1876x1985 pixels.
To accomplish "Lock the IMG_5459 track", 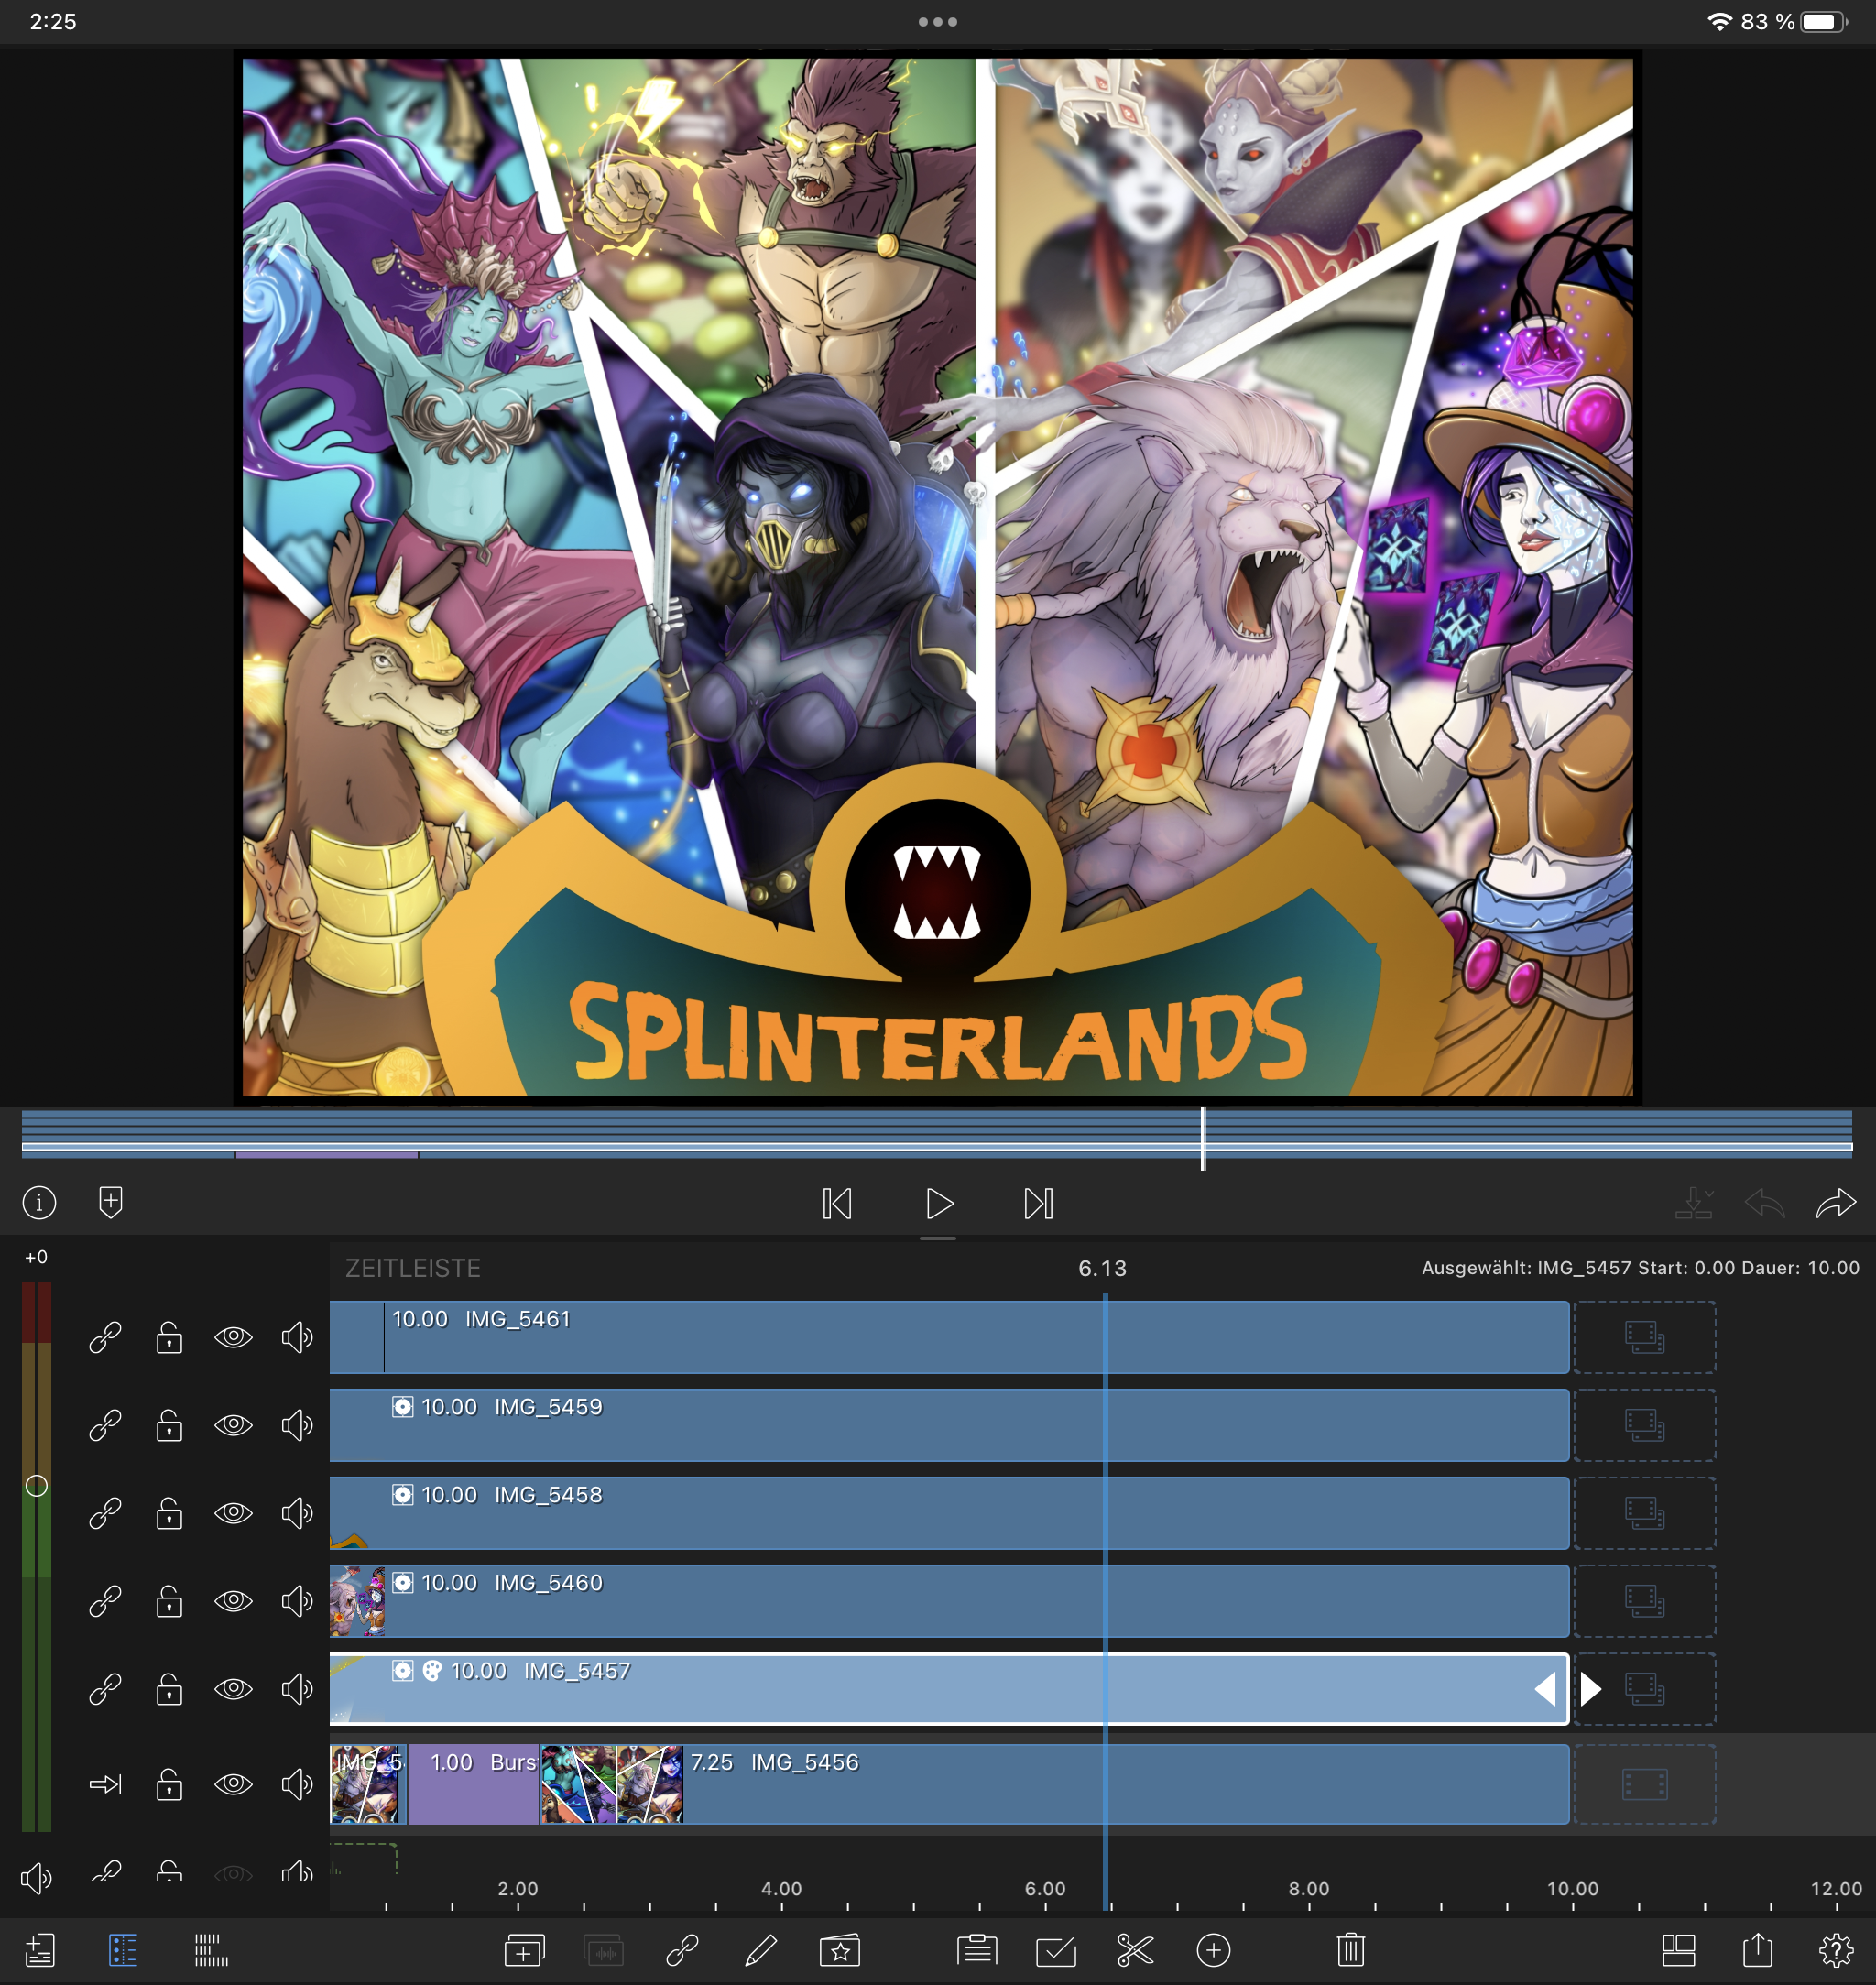I will [x=169, y=1425].
